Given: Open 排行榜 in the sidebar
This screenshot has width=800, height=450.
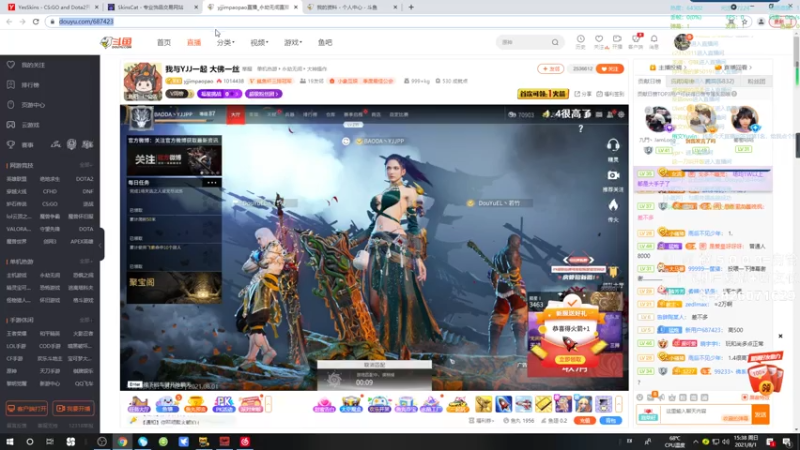Looking at the screenshot, I should [30, 85].
